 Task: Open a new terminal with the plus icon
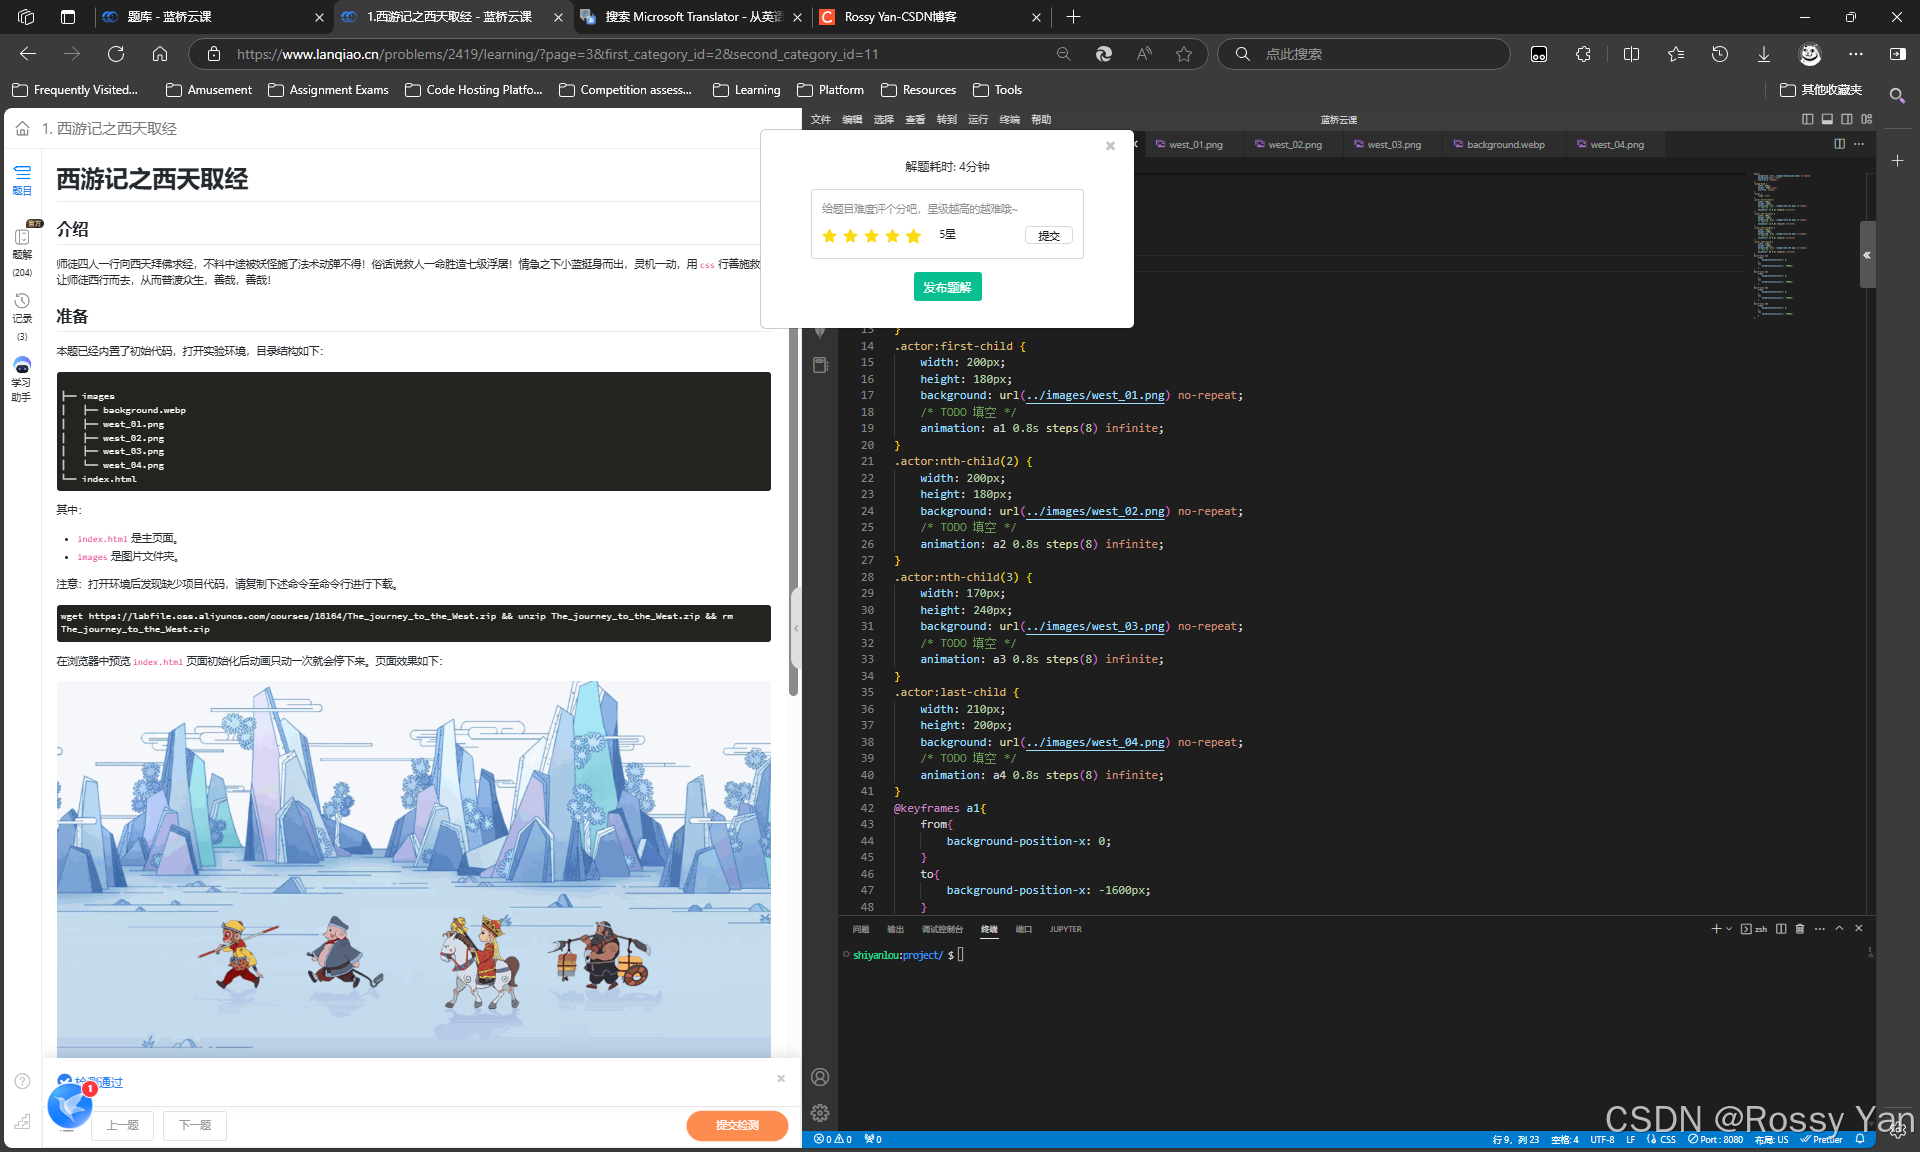coord(1716,929)
